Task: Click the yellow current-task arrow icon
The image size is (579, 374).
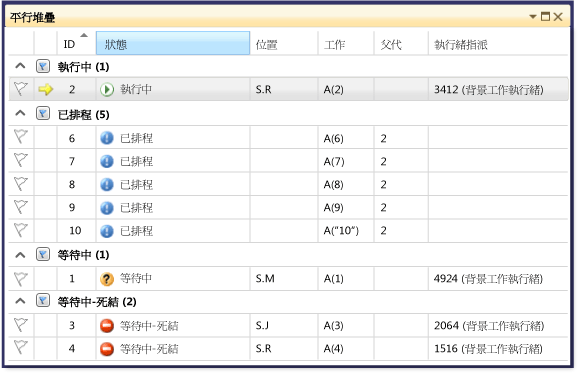Action: [45, 89]
